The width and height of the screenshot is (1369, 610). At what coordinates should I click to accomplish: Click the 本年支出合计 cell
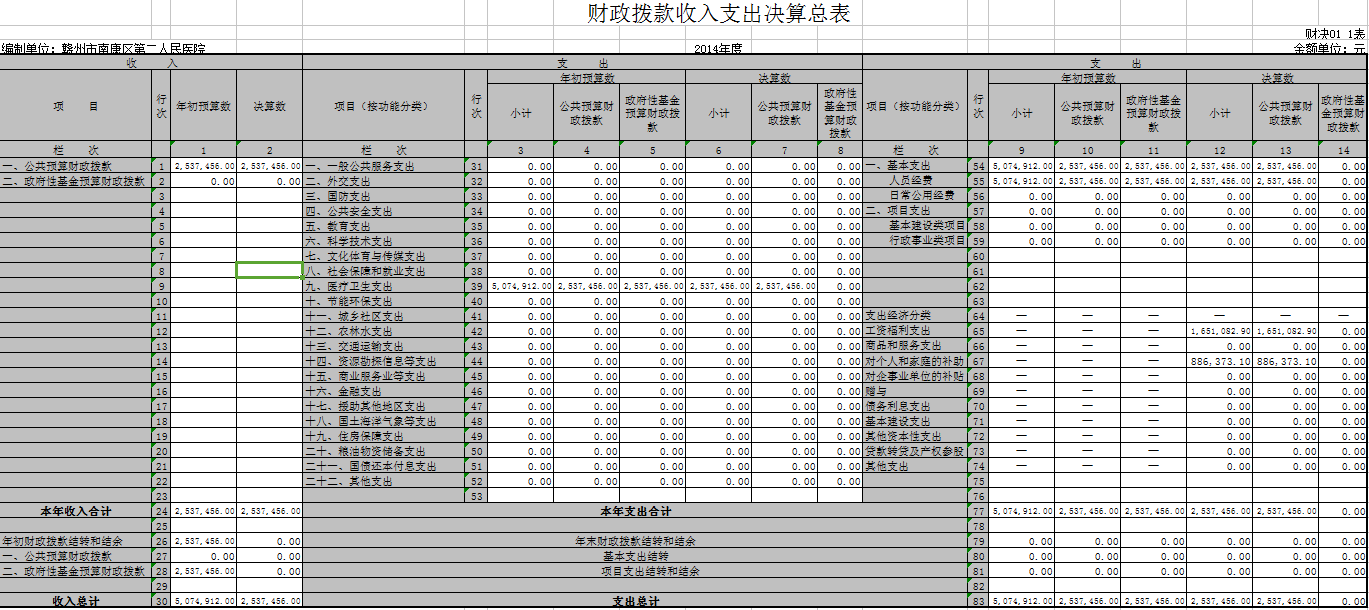pyautogui.click(x=635, y=512)
